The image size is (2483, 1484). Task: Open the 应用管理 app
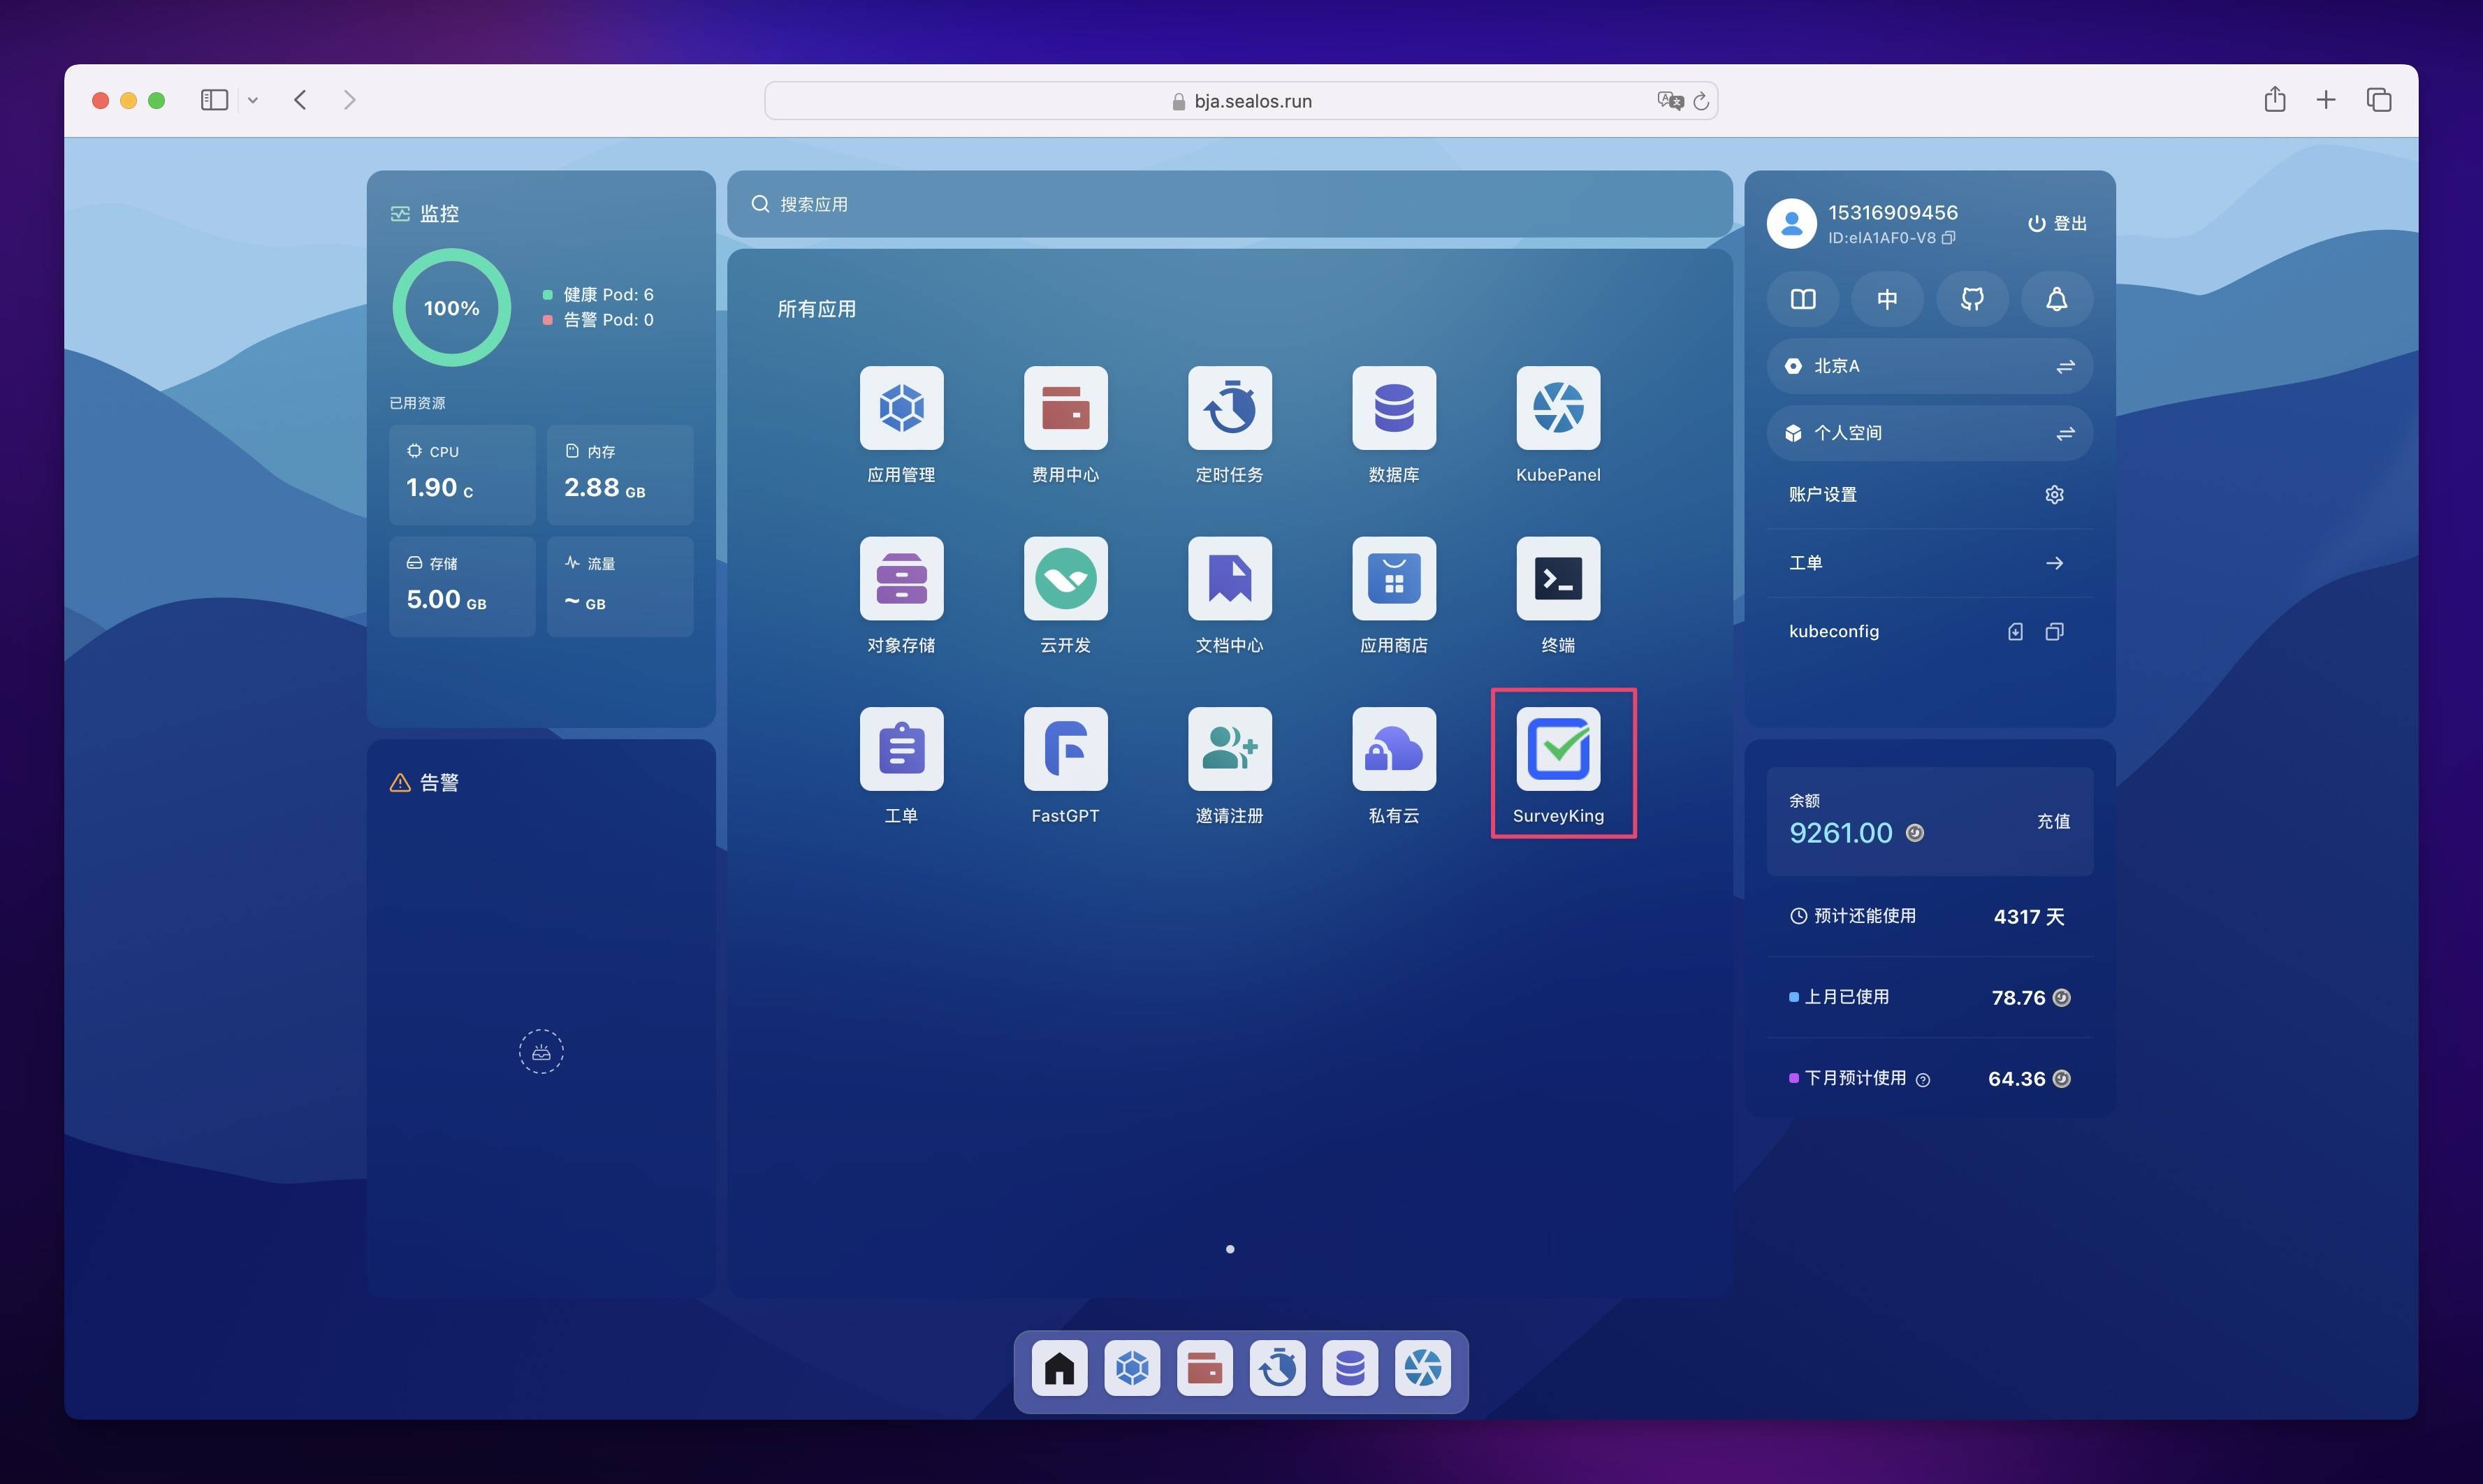pos(901,408)
